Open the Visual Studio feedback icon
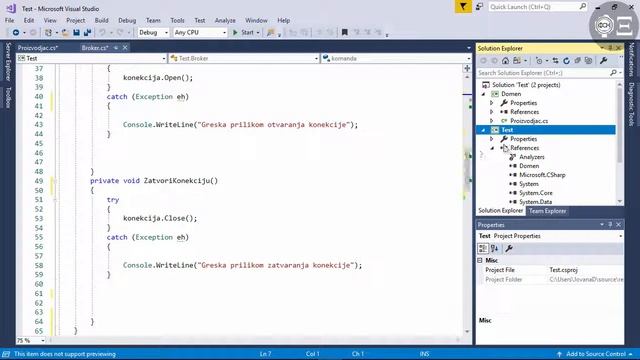 [x=479, y=7]
